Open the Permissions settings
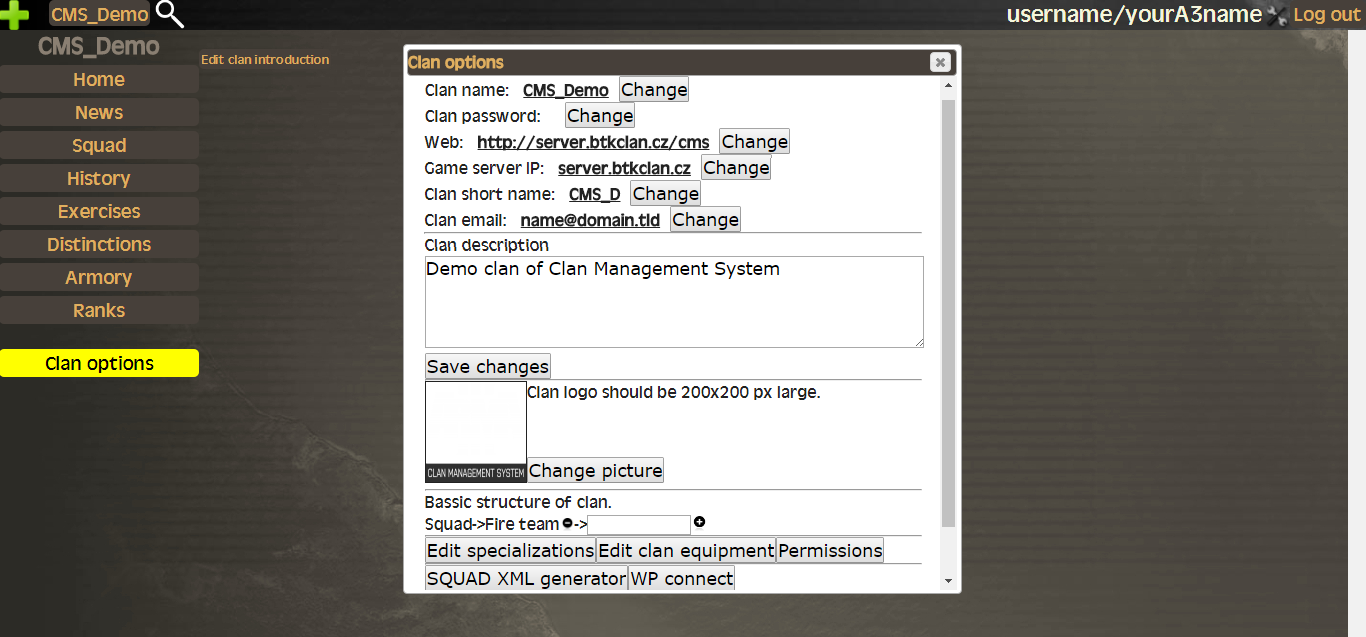1366x637 pixels. (830, 551)
